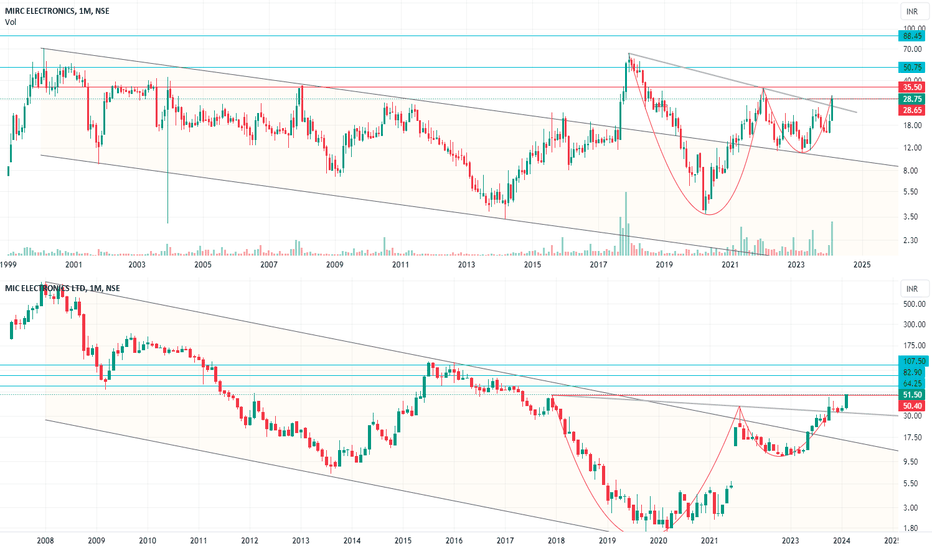The image size is (932, 550).
Task: Click the 2.30 price axis value
Action: [912, 241]
